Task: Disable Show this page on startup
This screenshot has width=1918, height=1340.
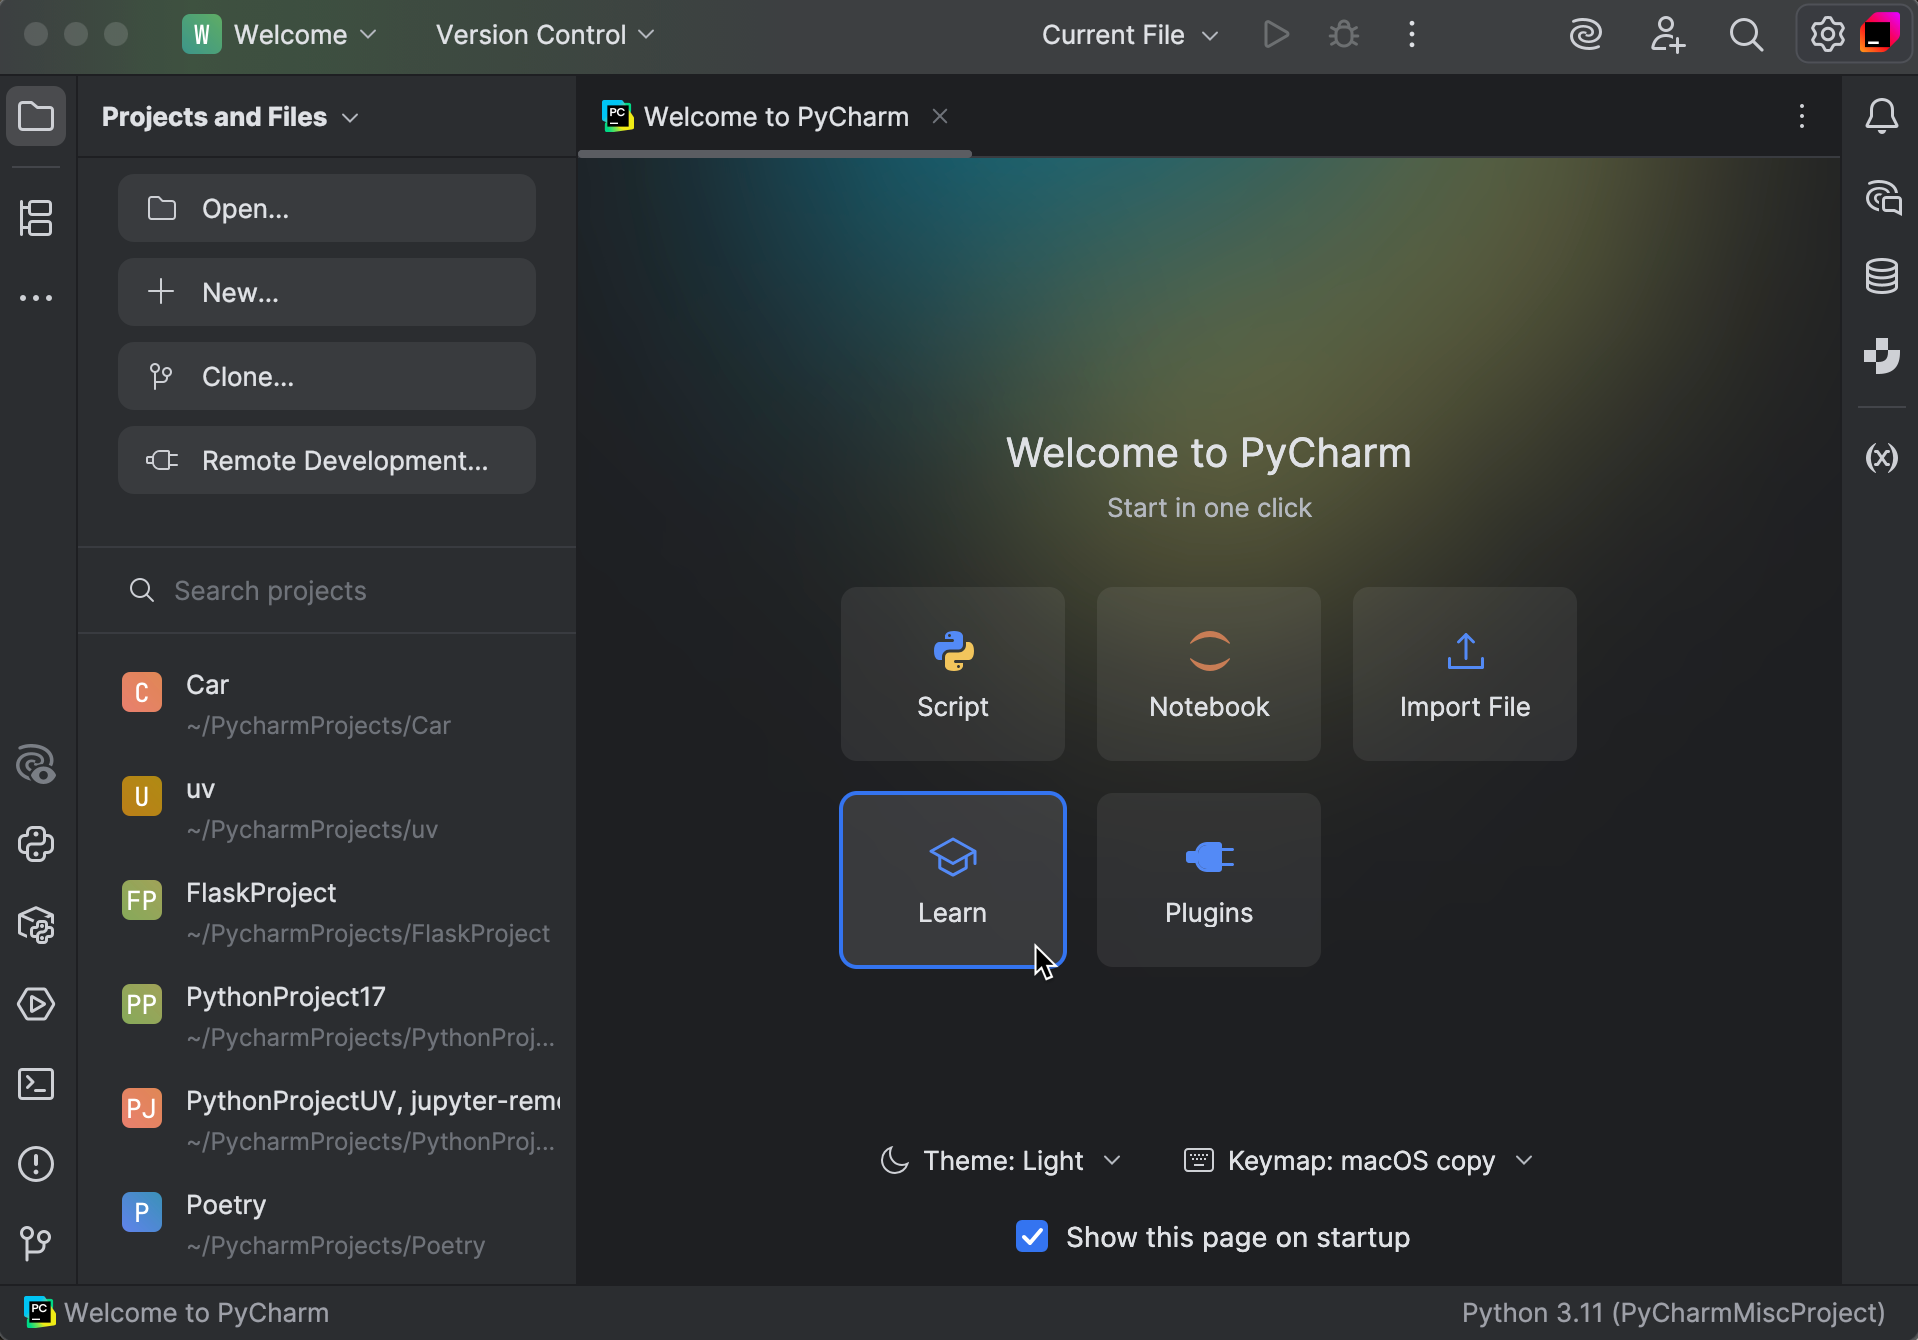Action: (1031, 1237)
